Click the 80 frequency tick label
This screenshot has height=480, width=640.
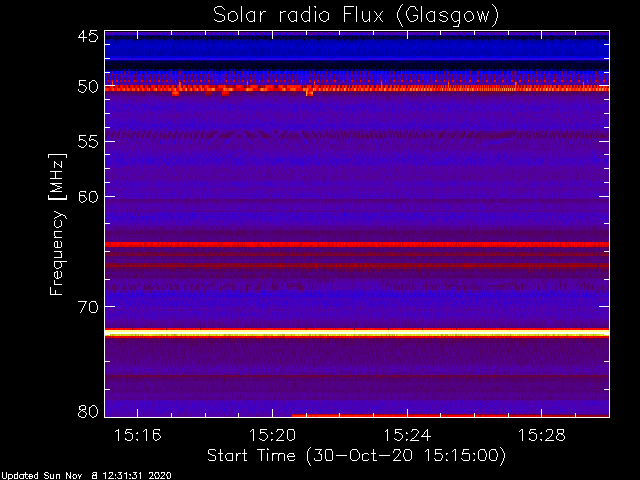pos(88,411)
